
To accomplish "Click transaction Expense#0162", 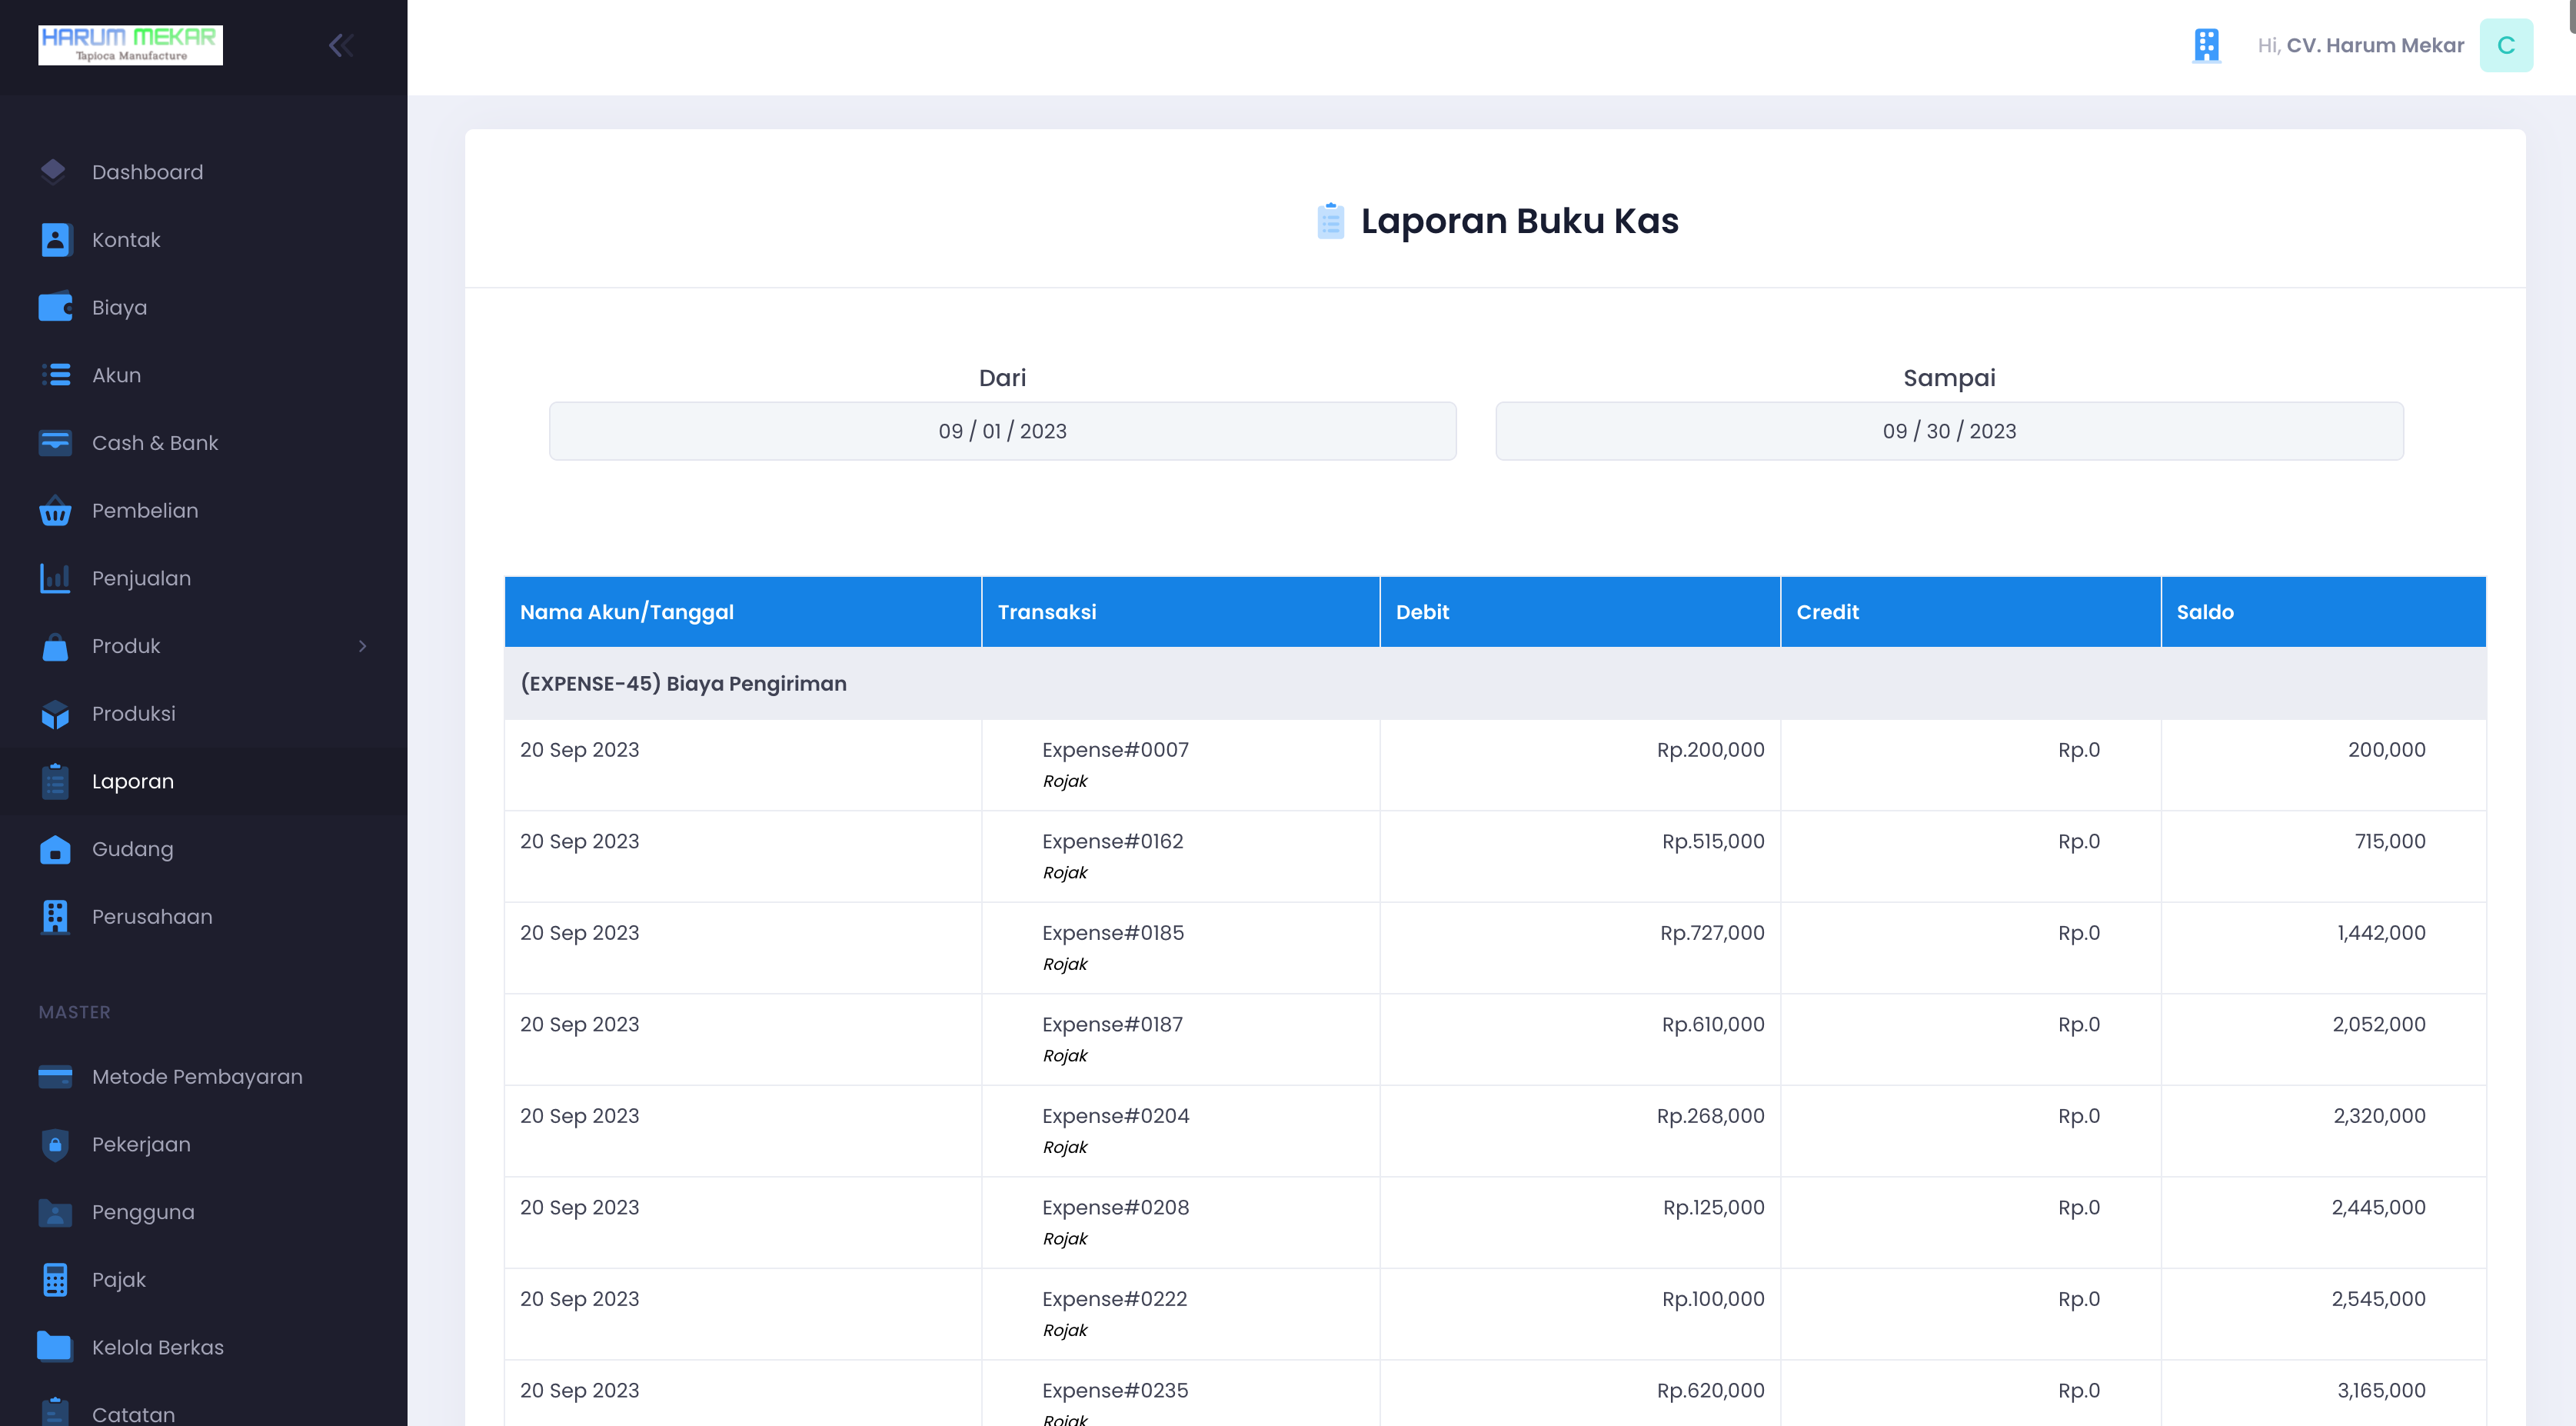I will tap(1112, 842).
